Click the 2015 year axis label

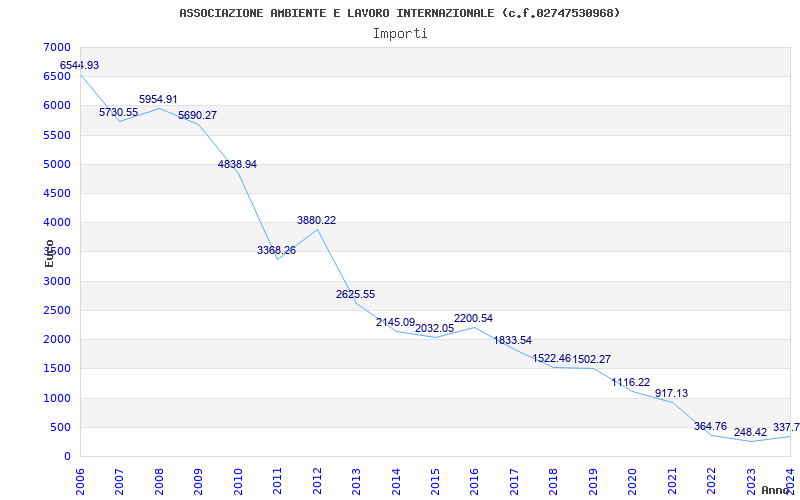coord(435,481)
